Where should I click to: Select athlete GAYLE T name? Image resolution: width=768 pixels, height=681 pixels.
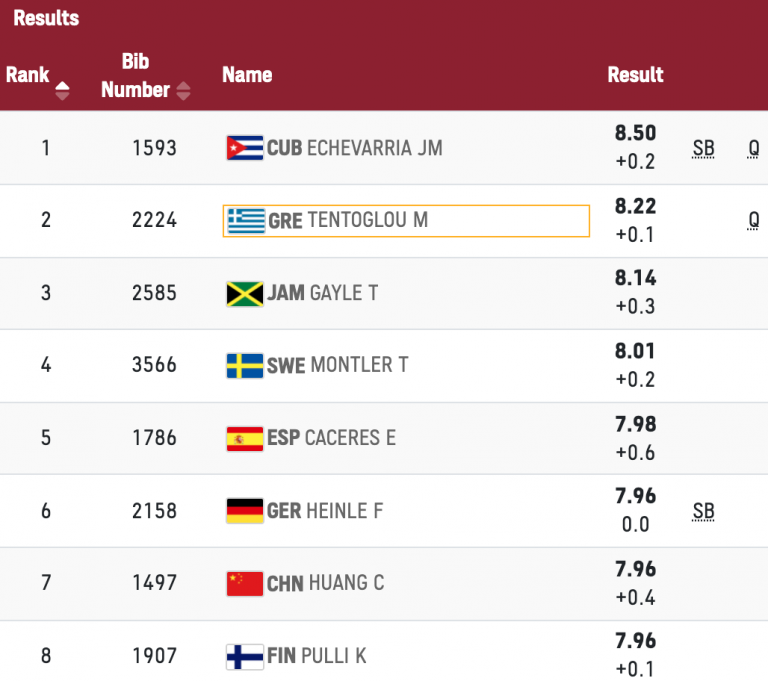344,293
